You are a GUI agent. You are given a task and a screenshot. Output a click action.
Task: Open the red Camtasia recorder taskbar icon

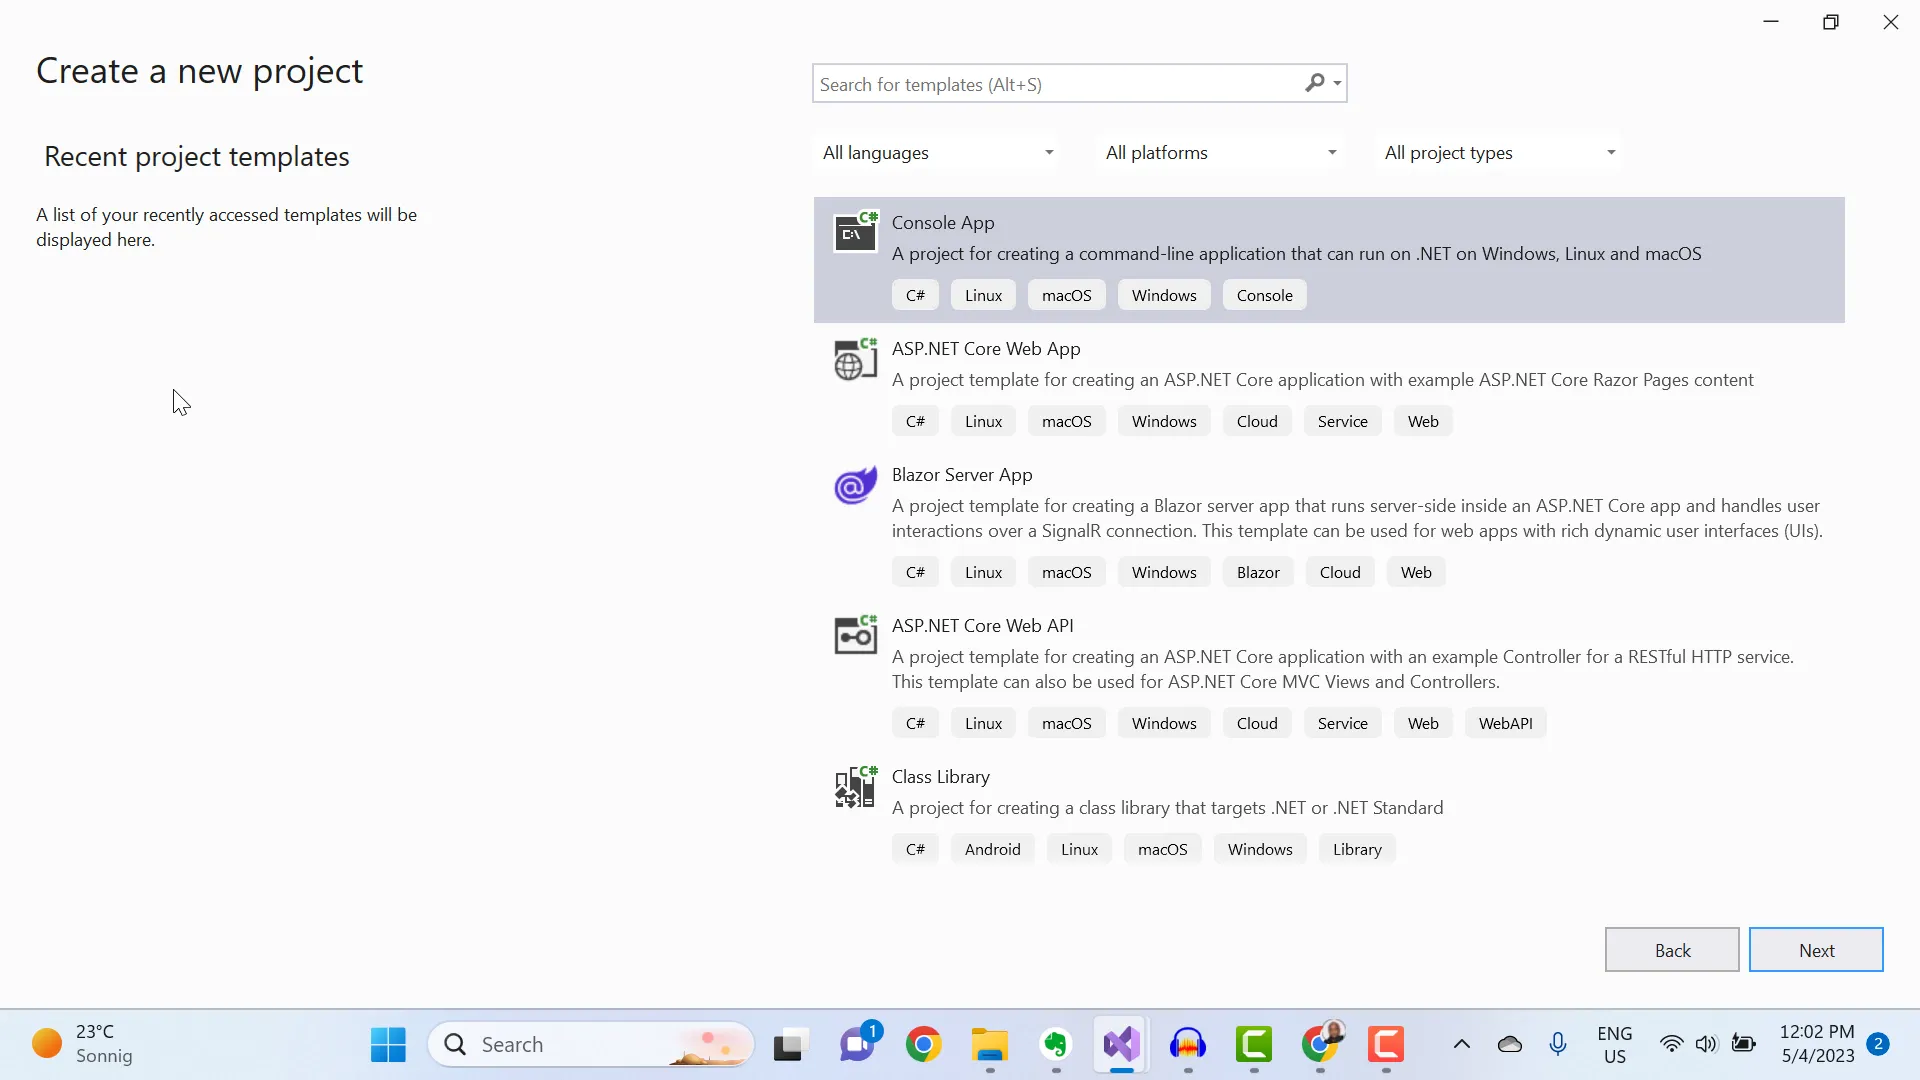click(x=1386, y=1045)
